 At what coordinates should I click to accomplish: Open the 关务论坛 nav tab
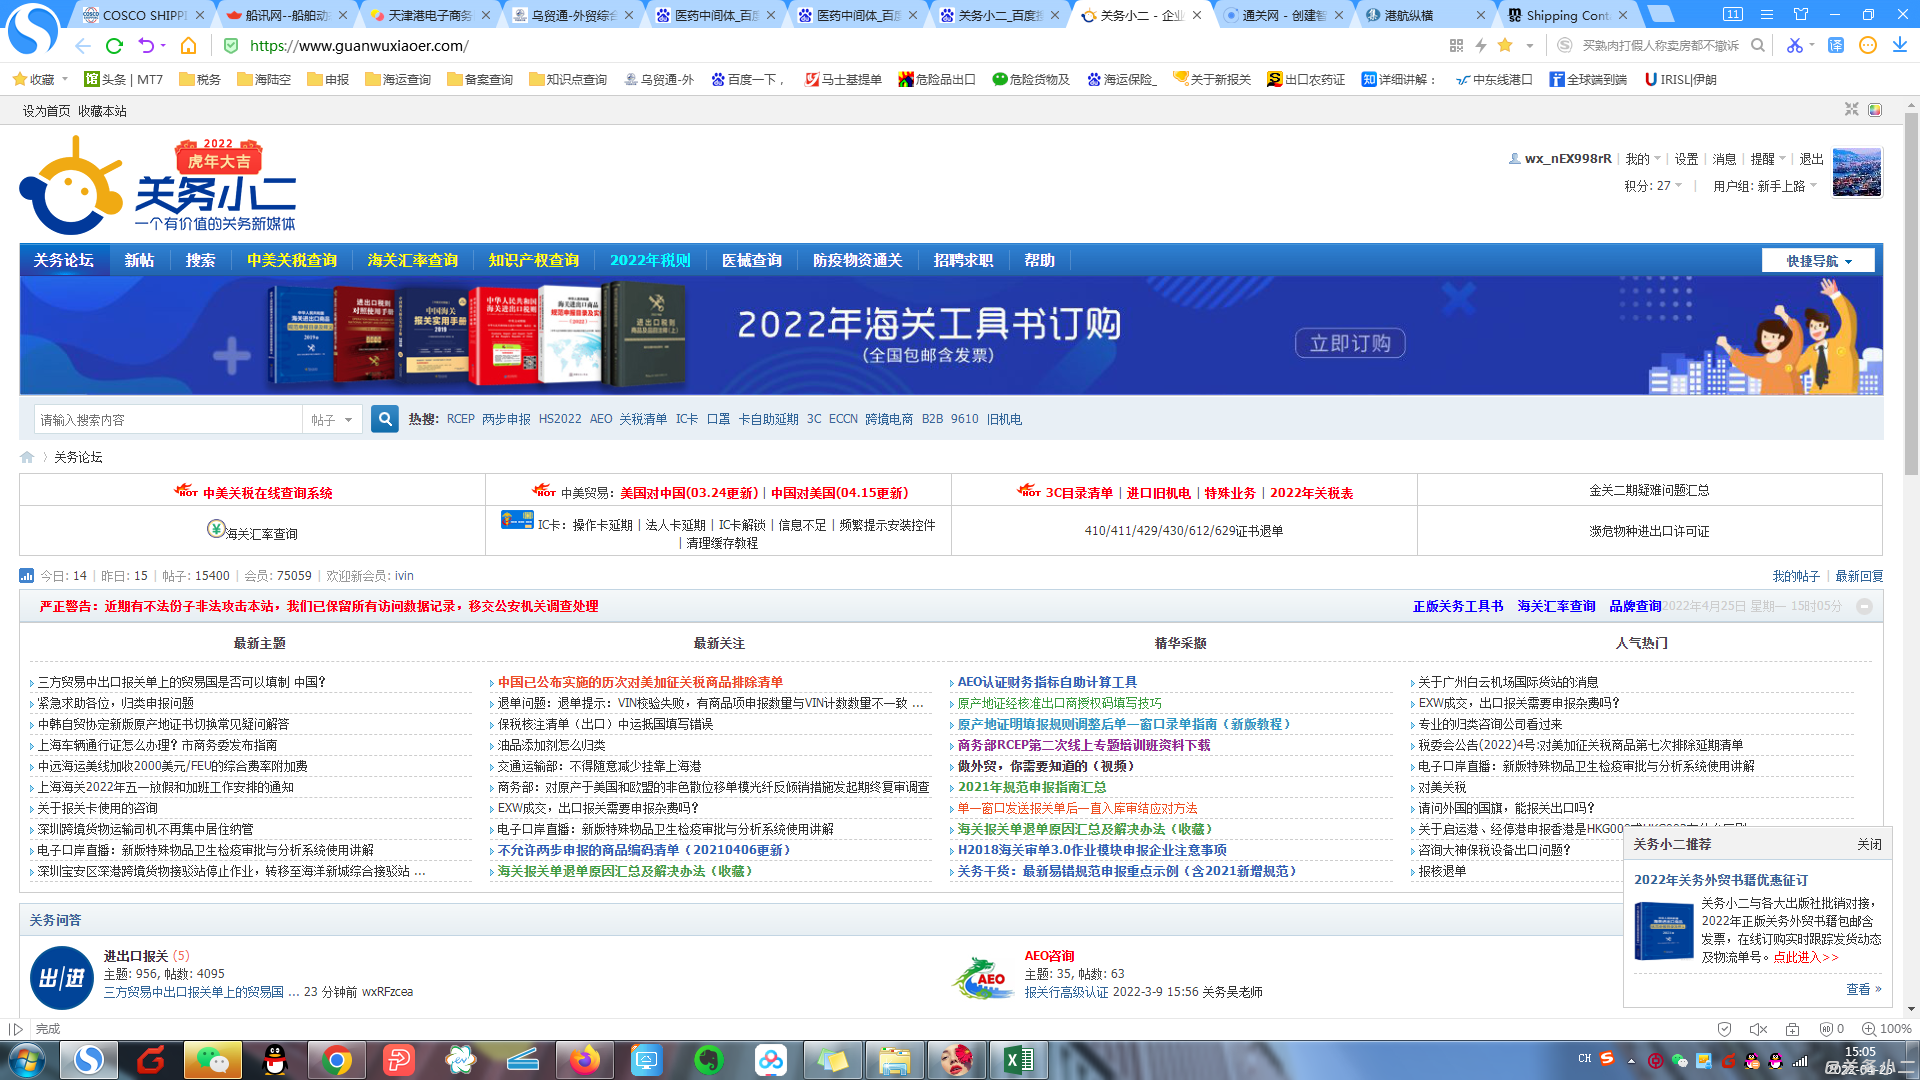click(64, 260)
